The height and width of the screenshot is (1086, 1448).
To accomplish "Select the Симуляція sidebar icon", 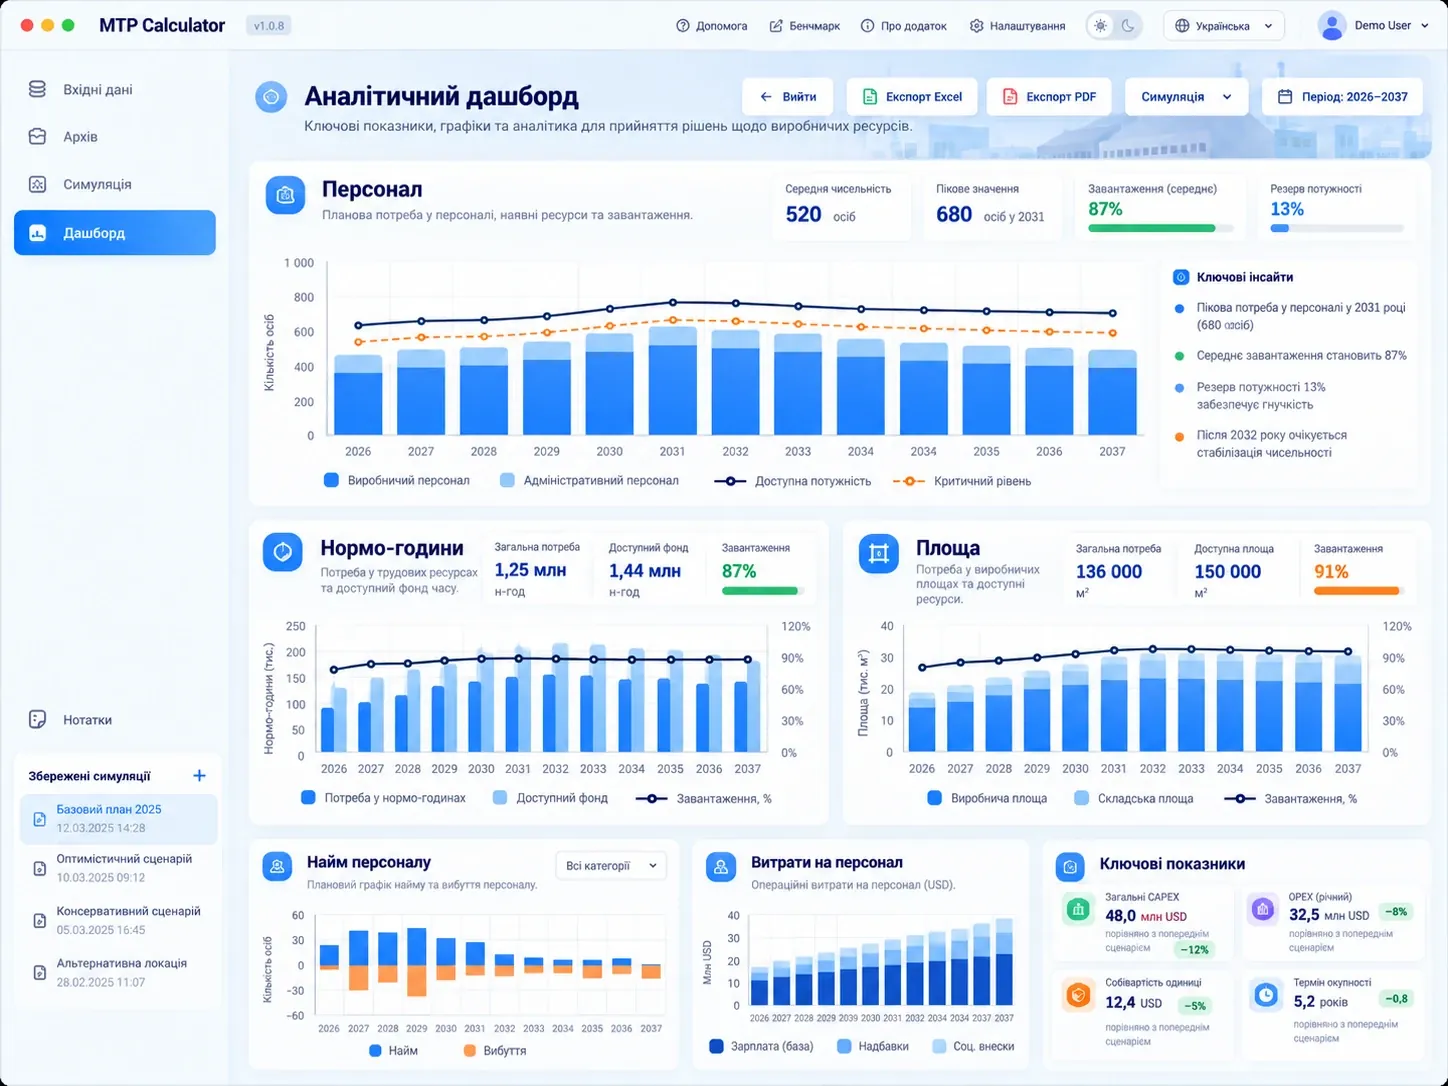I will click(x=38, y=184).
